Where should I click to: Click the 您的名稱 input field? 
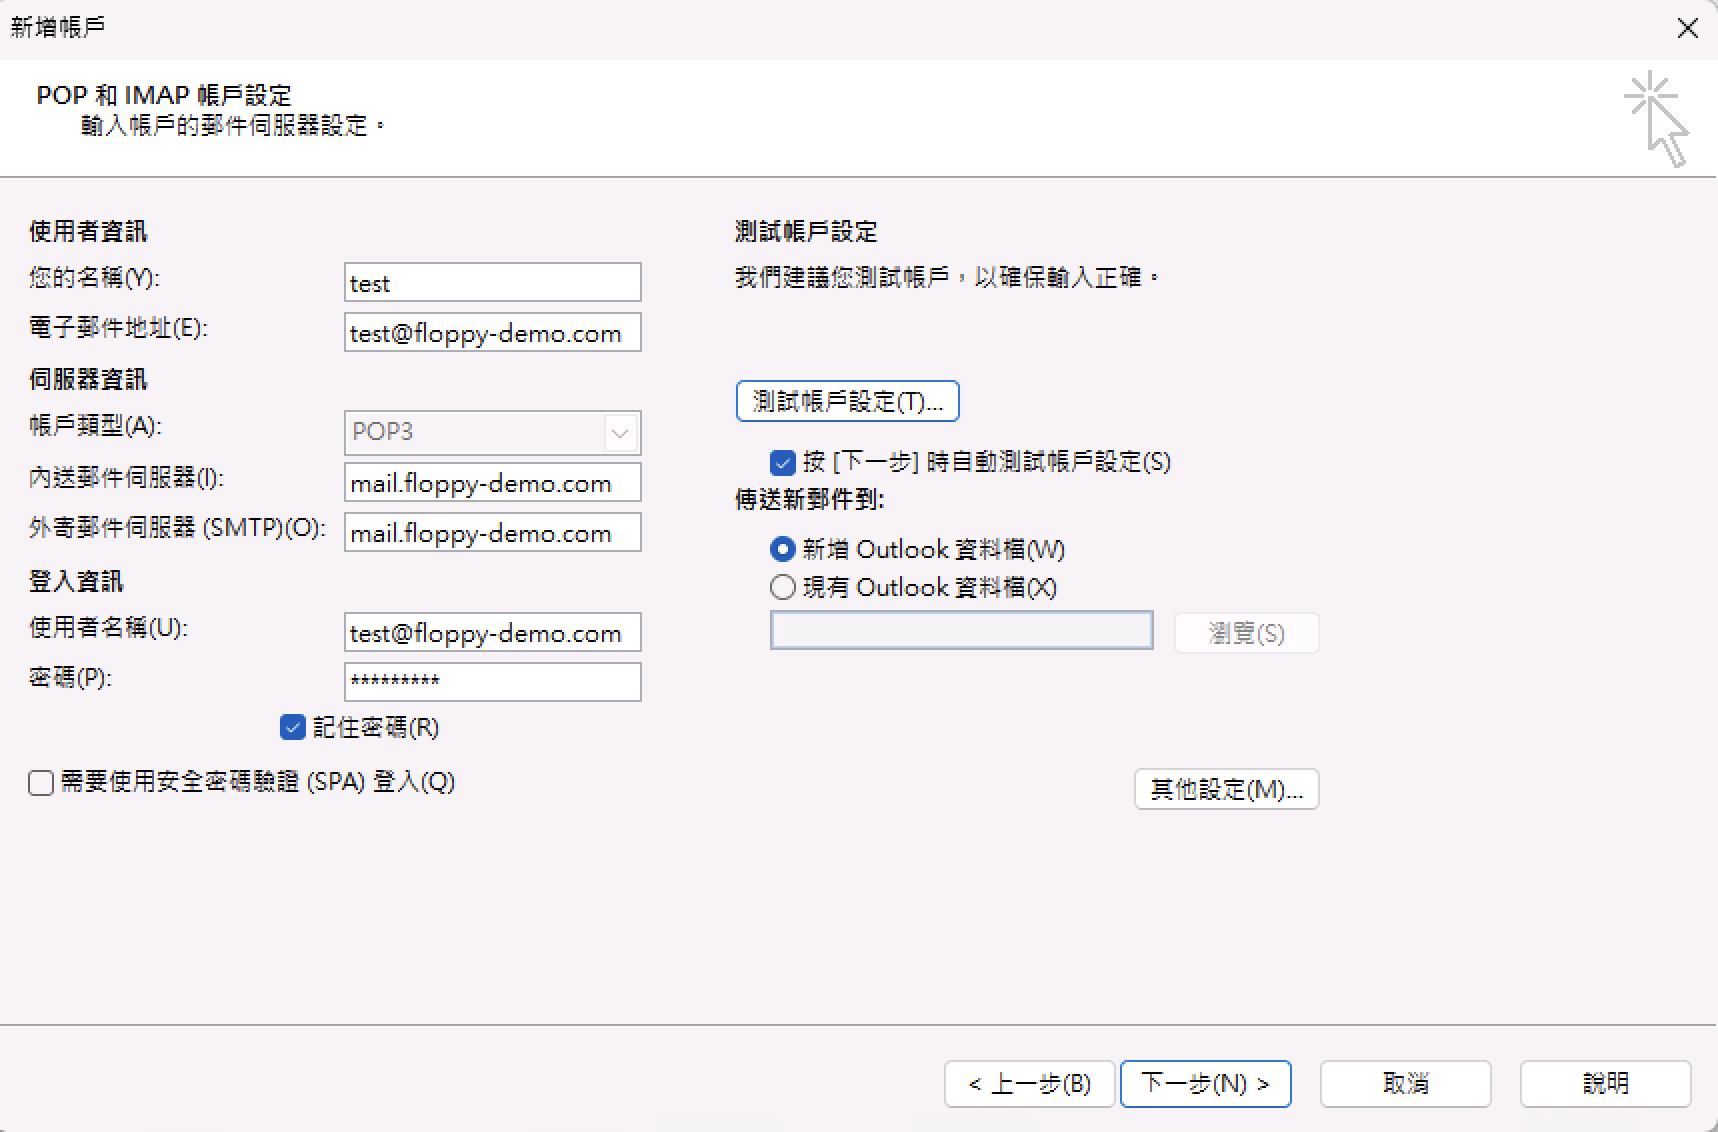(492, 283)
